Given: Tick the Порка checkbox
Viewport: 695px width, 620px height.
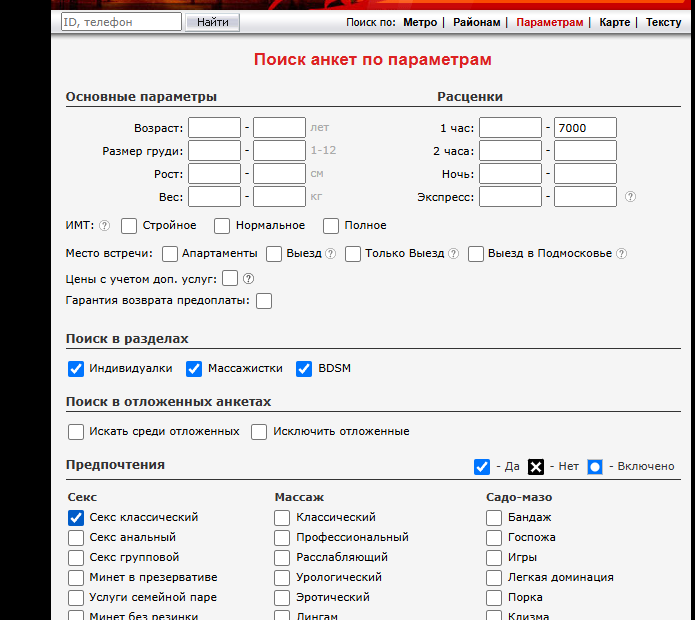Looking at the screenshot, I should click(494, 597).
